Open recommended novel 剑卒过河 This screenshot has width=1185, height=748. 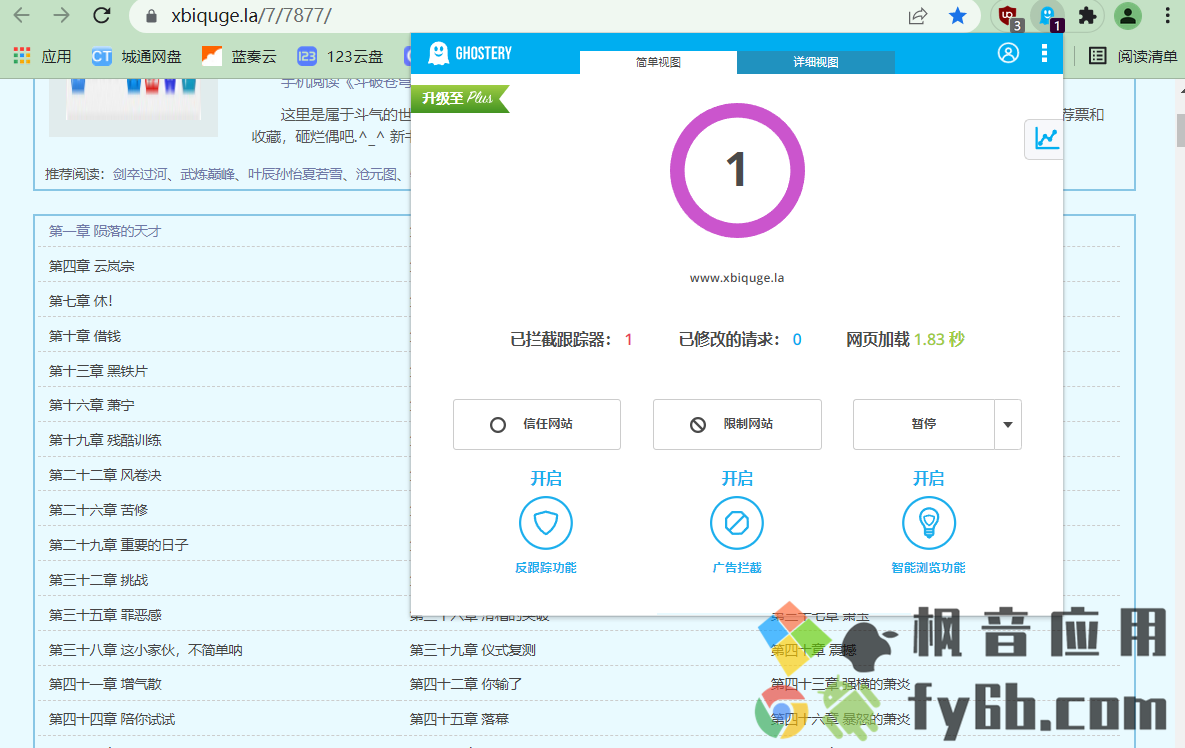pyautogui.click(x=140, y=175)
